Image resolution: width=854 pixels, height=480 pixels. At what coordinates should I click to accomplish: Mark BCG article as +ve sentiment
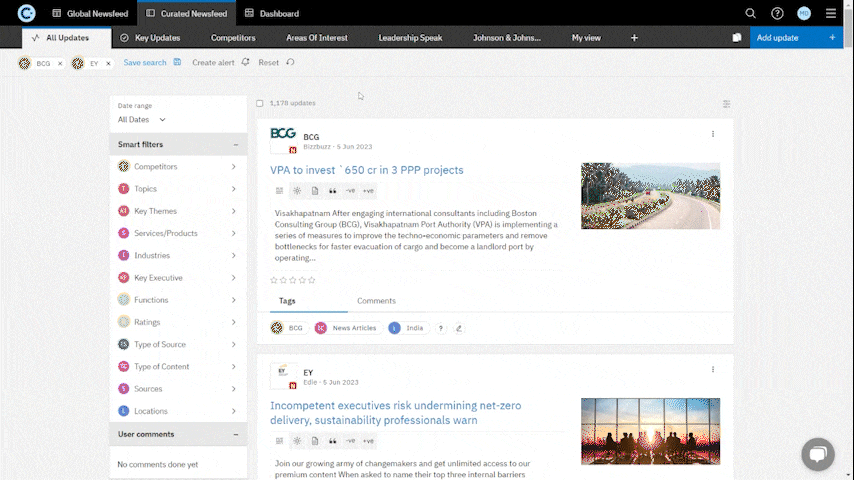[x=368, y=190]
